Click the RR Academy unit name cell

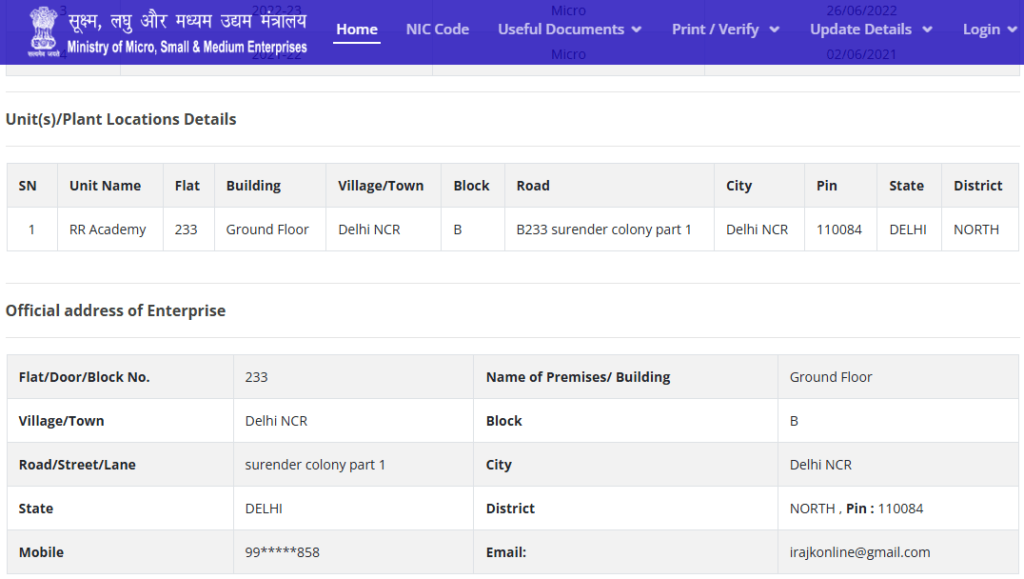(x=108, y=229)
